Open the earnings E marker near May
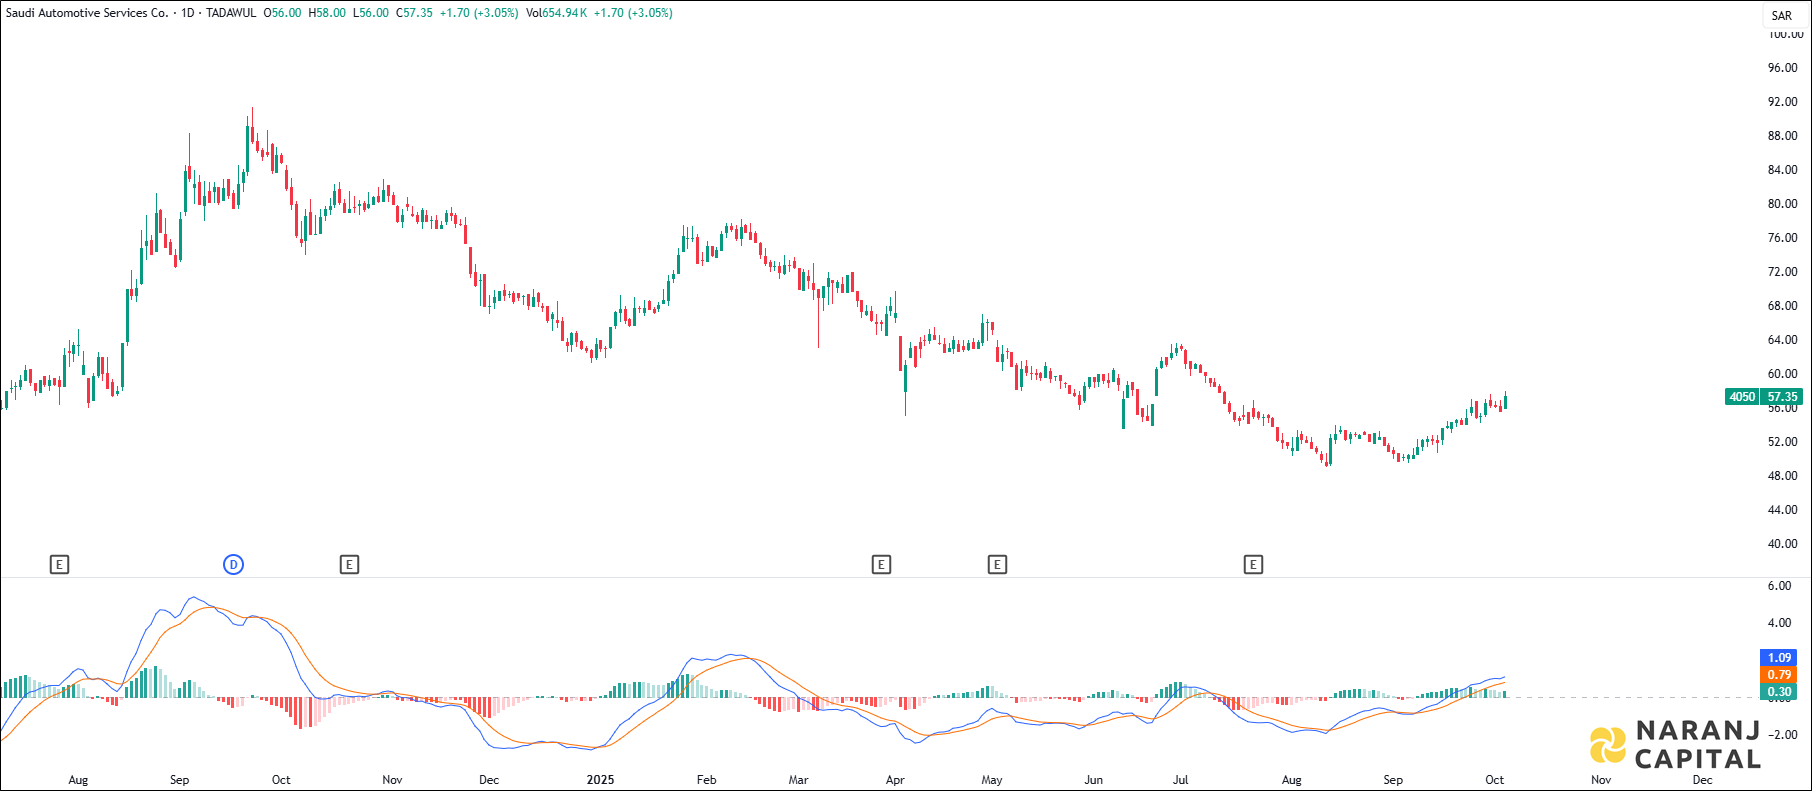Screen dimensions: 1812x791 pyautogui.click(x=997, y=565)
